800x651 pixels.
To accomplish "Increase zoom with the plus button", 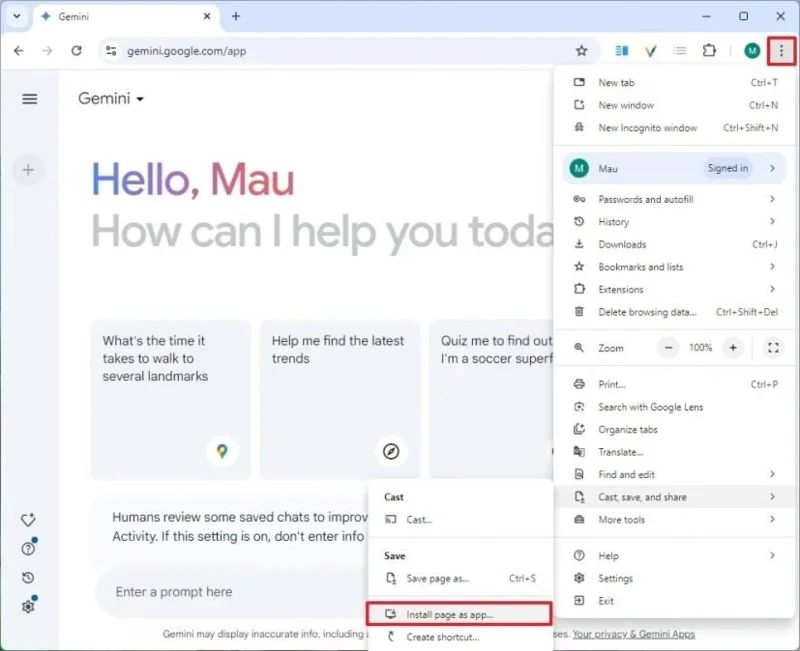I will (x=733, y=348).
